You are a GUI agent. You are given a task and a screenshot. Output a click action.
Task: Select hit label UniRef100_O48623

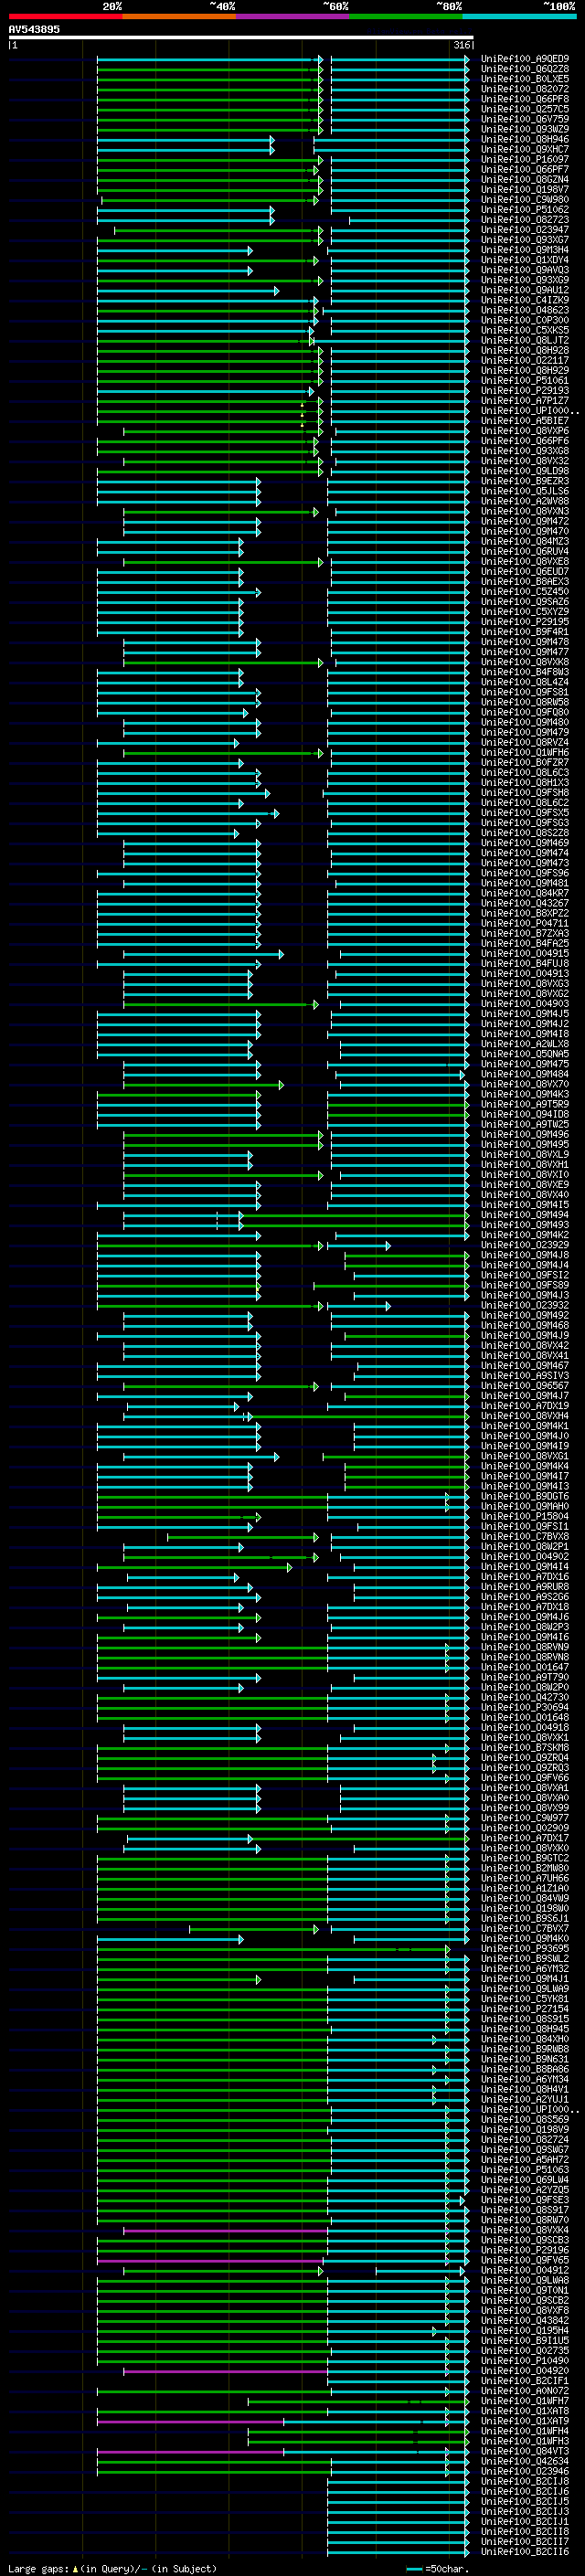pos(525,310)
